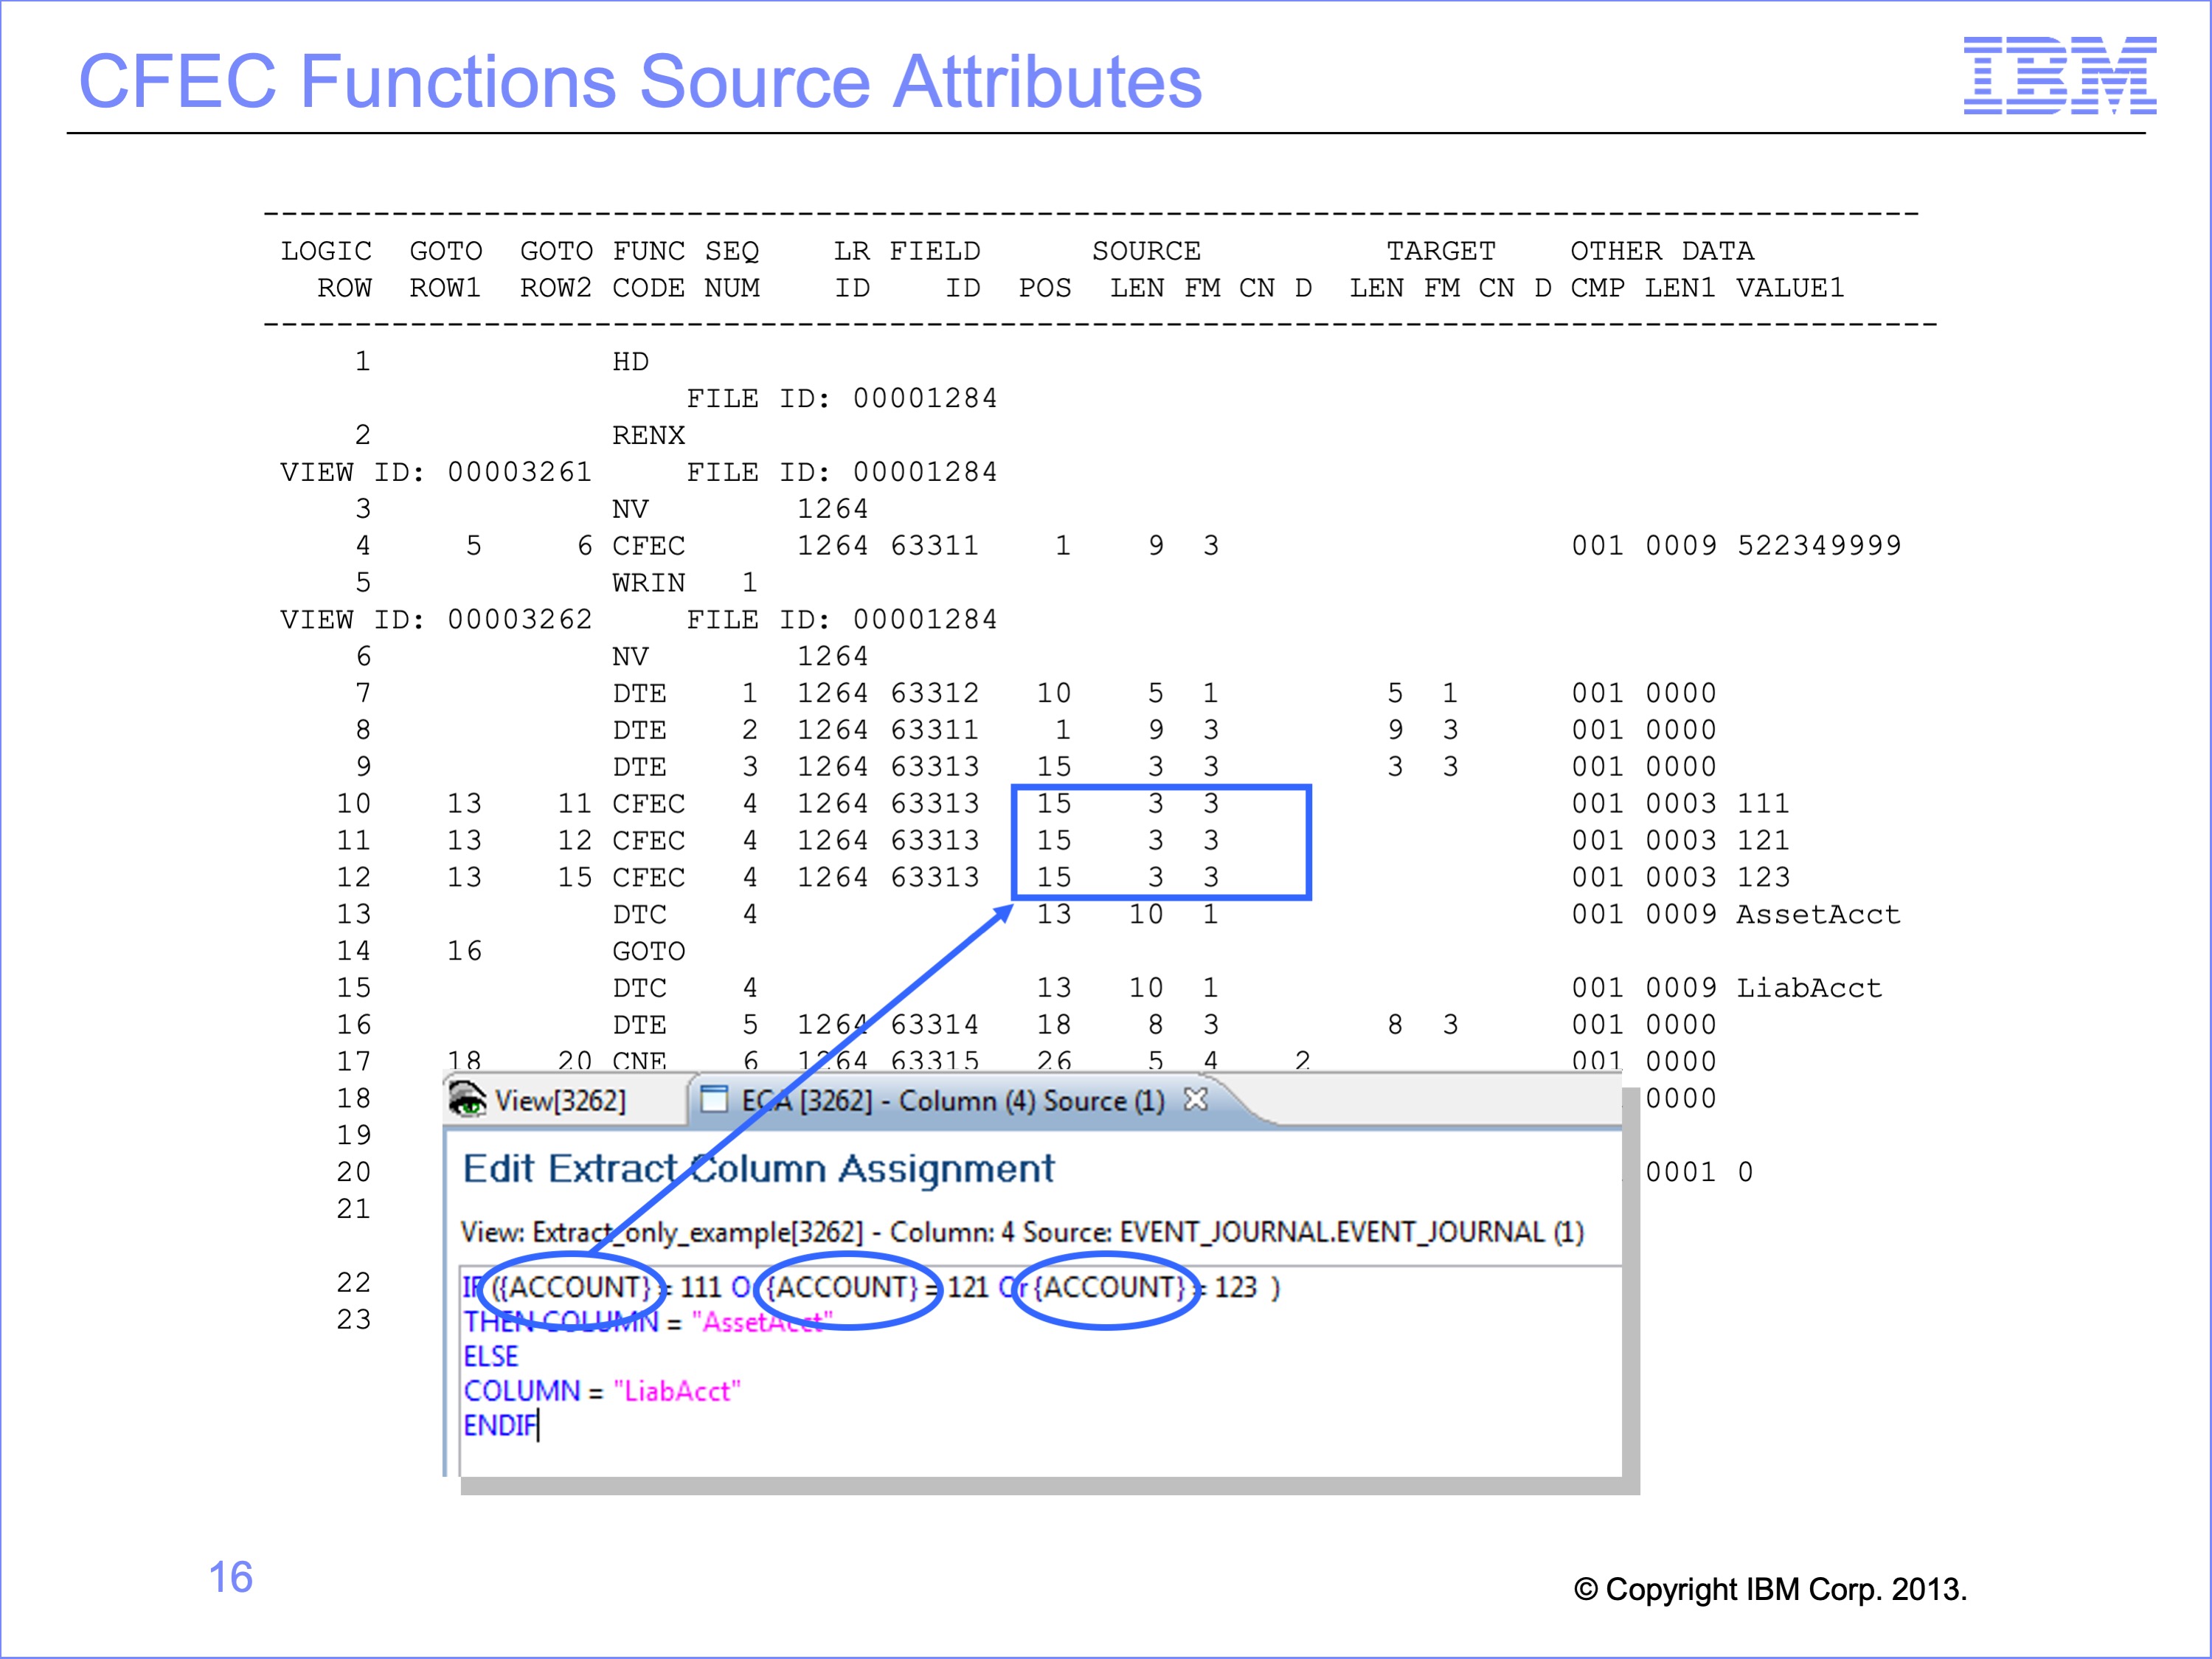Click the 522349999 value in row 4
The height and width of the screenshot is (1659, 2212).
pos(1818,546)
